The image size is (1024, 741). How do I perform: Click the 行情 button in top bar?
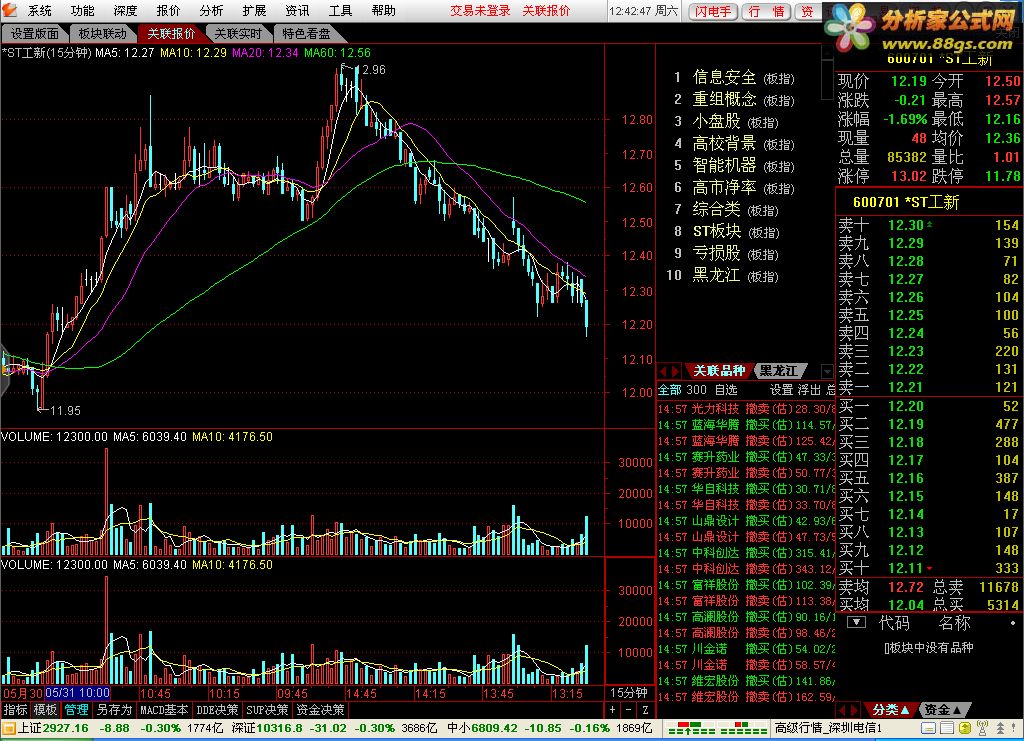[x=767, y=11]
